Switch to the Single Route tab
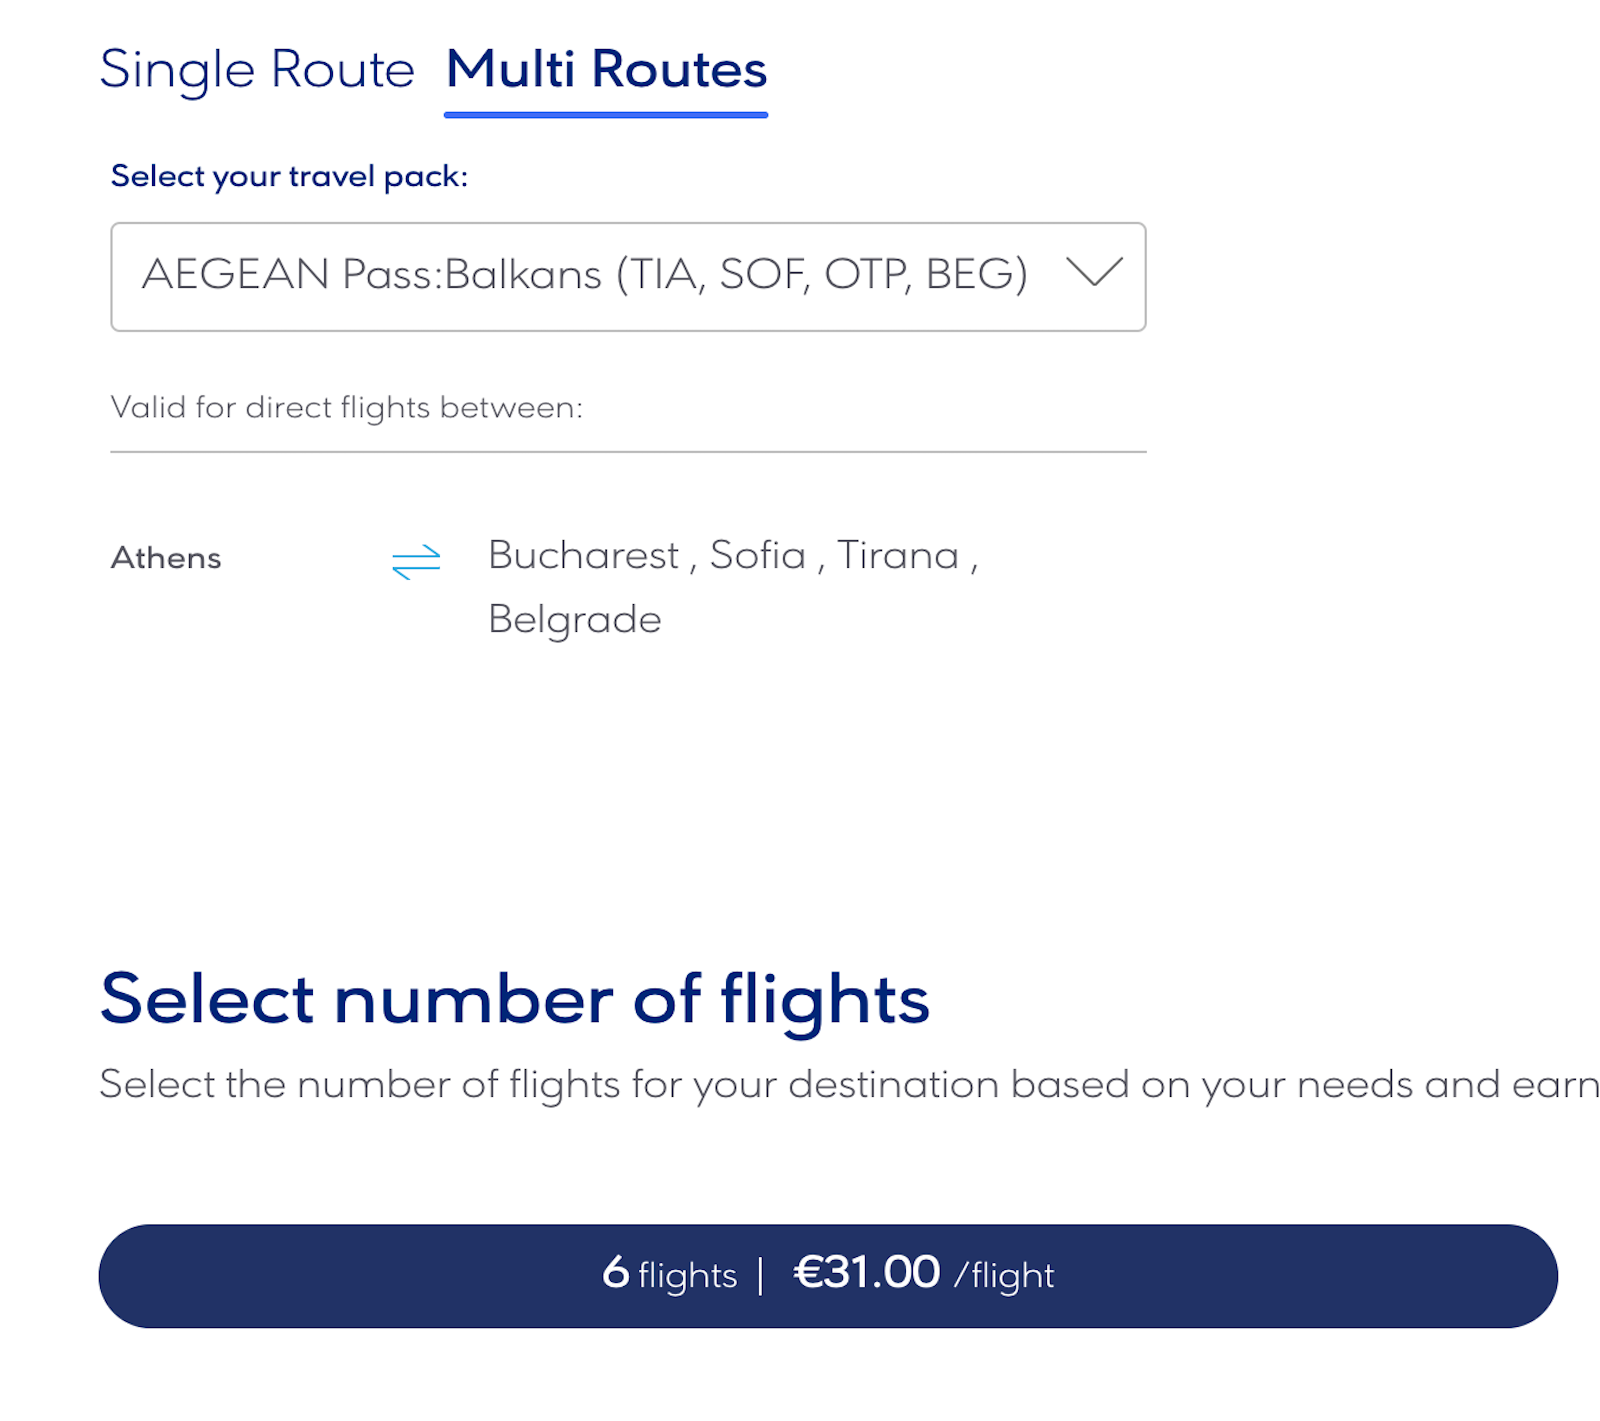The image size is (1600, 1421). pos(257,70)
